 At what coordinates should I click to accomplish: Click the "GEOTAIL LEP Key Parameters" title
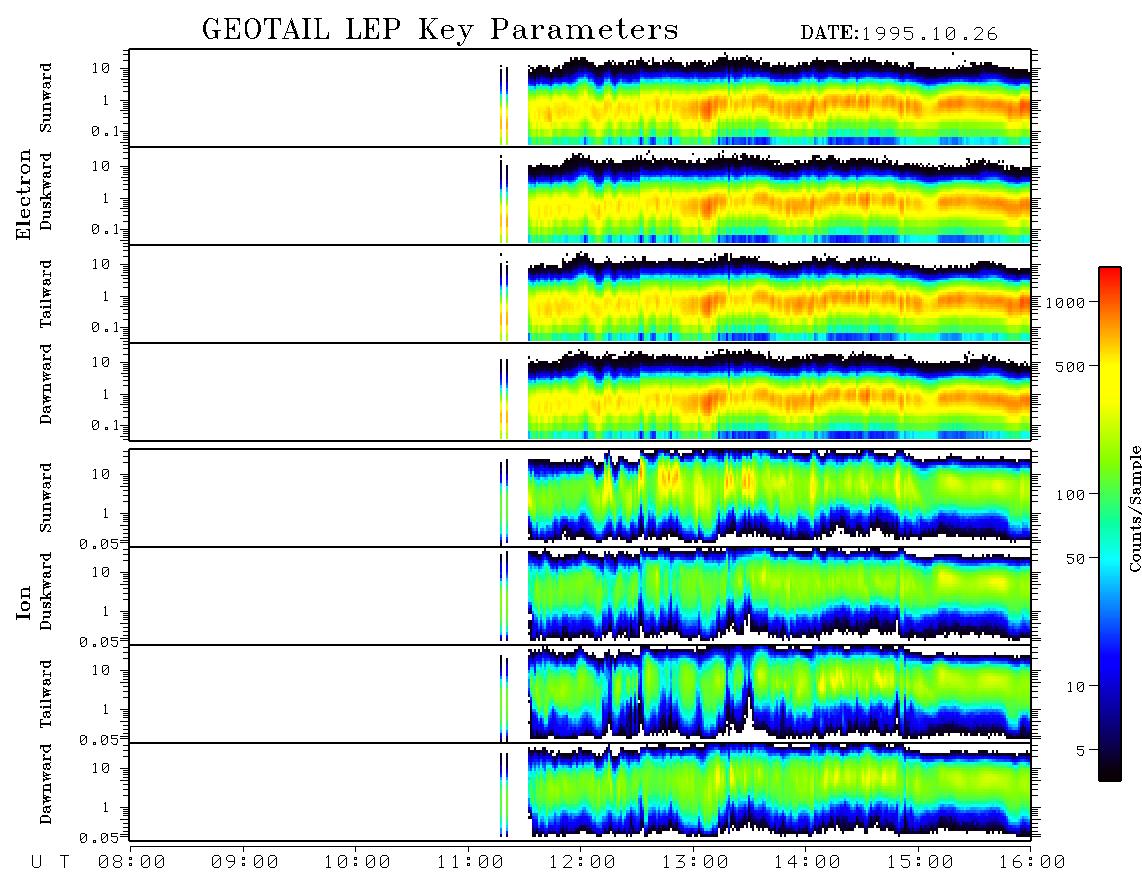click(440, 30)
